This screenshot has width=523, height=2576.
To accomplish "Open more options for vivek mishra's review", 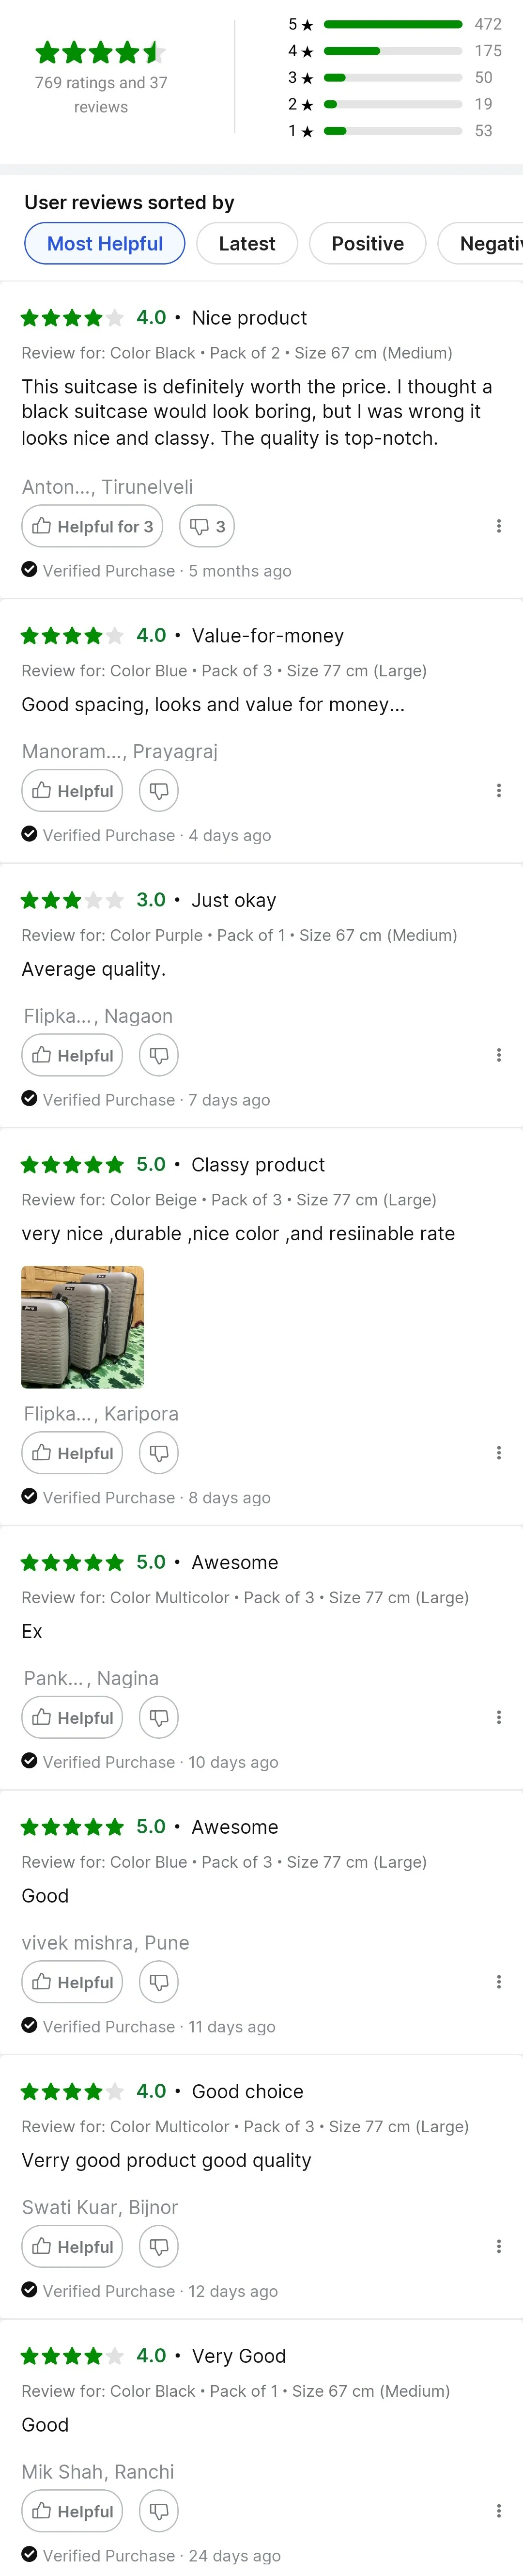I will (x=498, y=1981).
